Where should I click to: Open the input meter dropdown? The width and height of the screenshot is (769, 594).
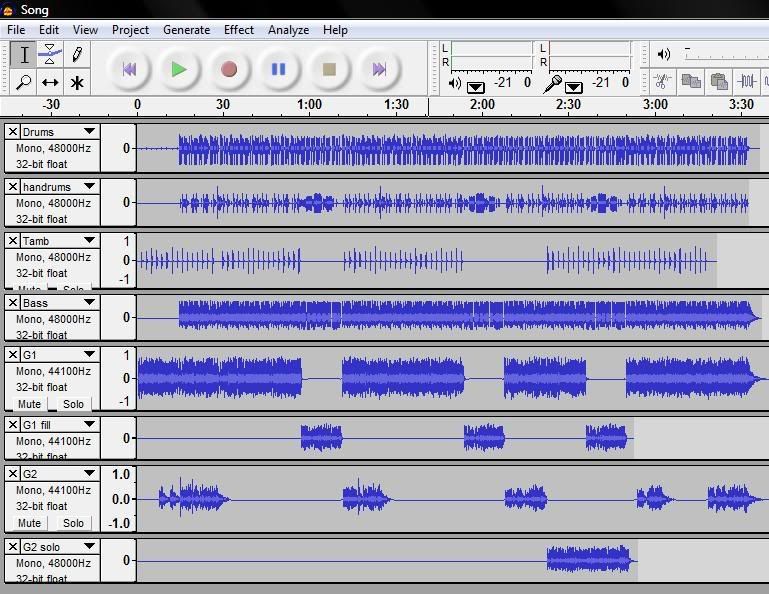tap(573, 87)
